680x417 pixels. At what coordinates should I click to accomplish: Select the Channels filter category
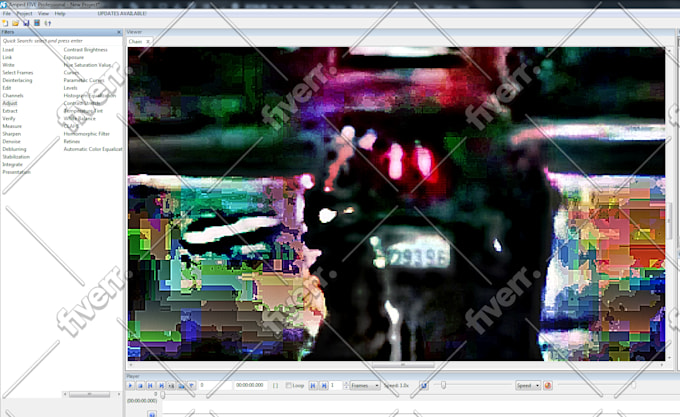click(x=13, y=95)
